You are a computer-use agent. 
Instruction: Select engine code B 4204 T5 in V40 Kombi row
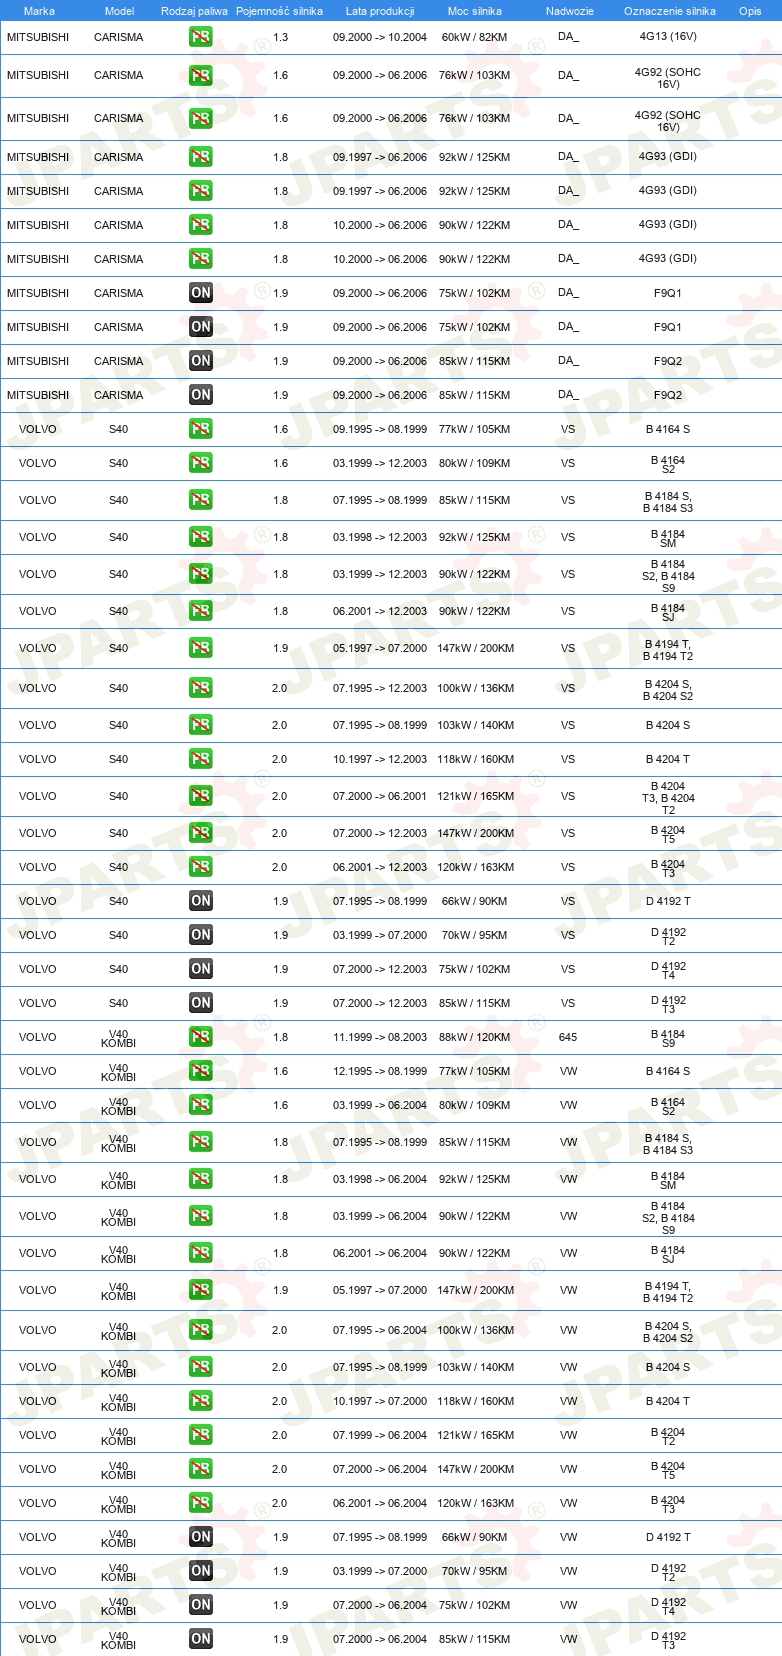pos(668,1470)
